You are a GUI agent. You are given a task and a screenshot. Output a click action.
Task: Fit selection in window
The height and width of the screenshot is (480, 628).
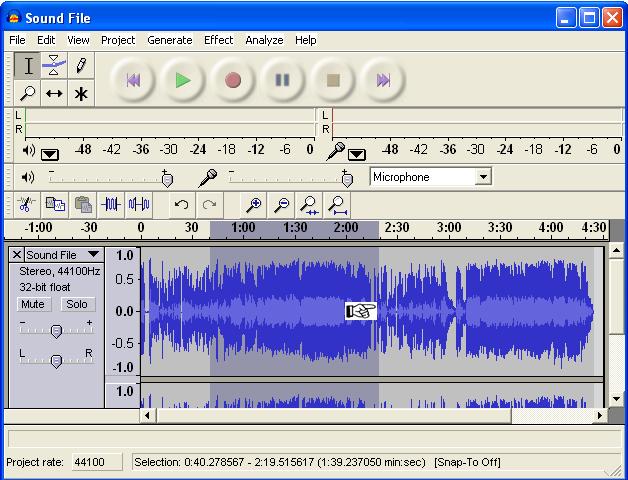pyautogui.click(x=309, y=205)
